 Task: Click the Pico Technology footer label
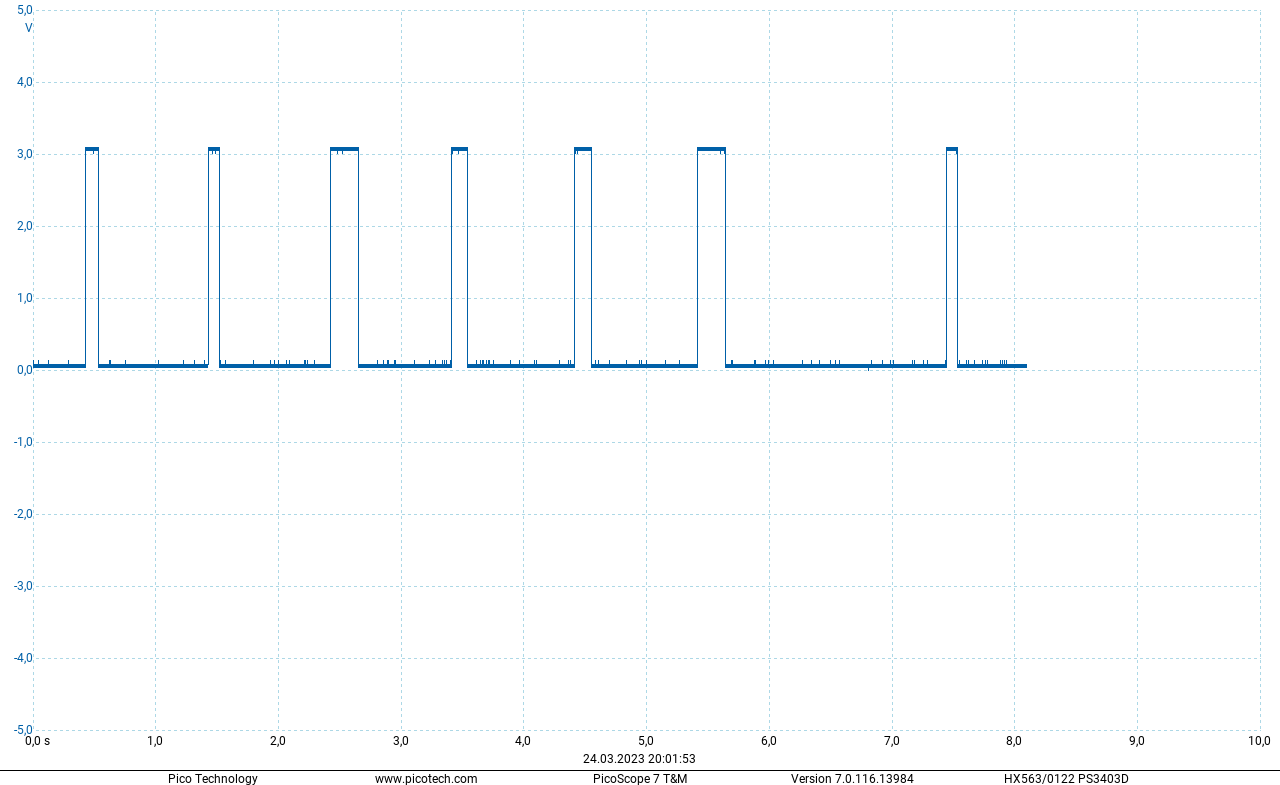pyautogui.click(x=213, y=779)
